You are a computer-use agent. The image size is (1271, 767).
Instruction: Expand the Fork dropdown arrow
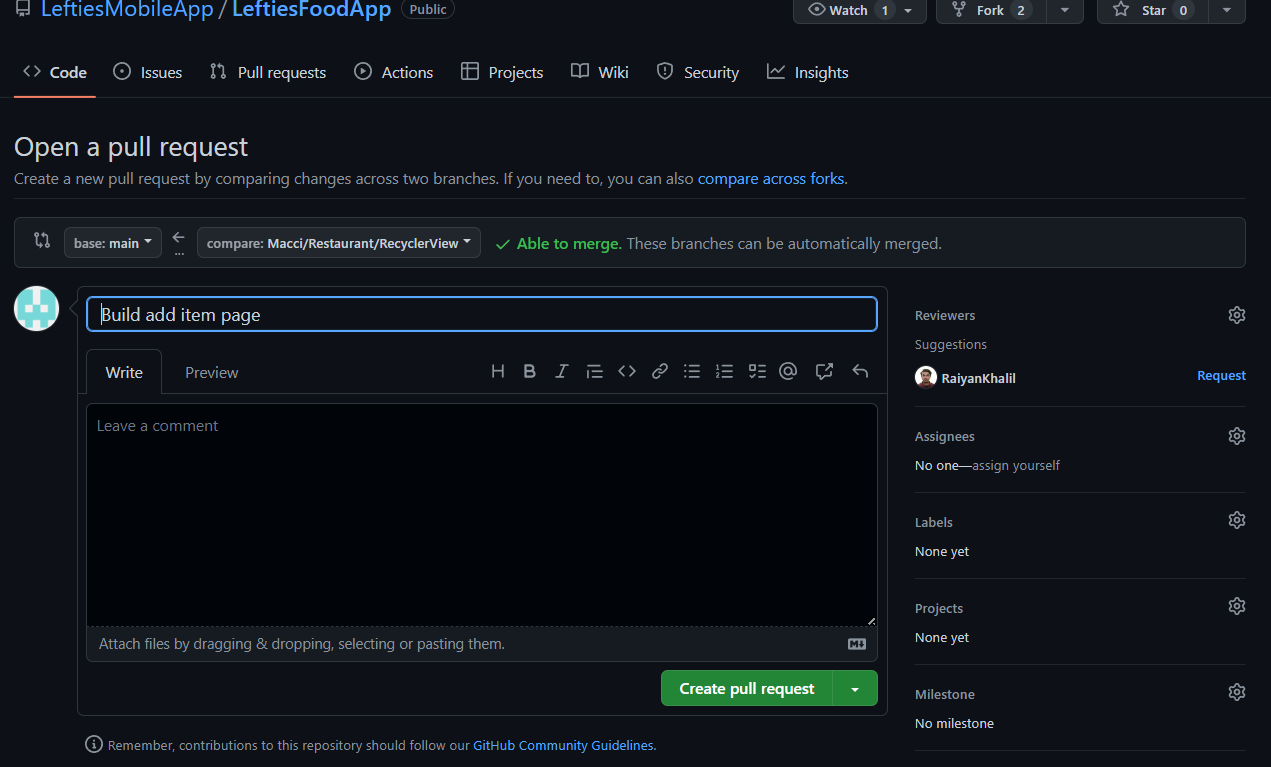[x=1065, y=10]
